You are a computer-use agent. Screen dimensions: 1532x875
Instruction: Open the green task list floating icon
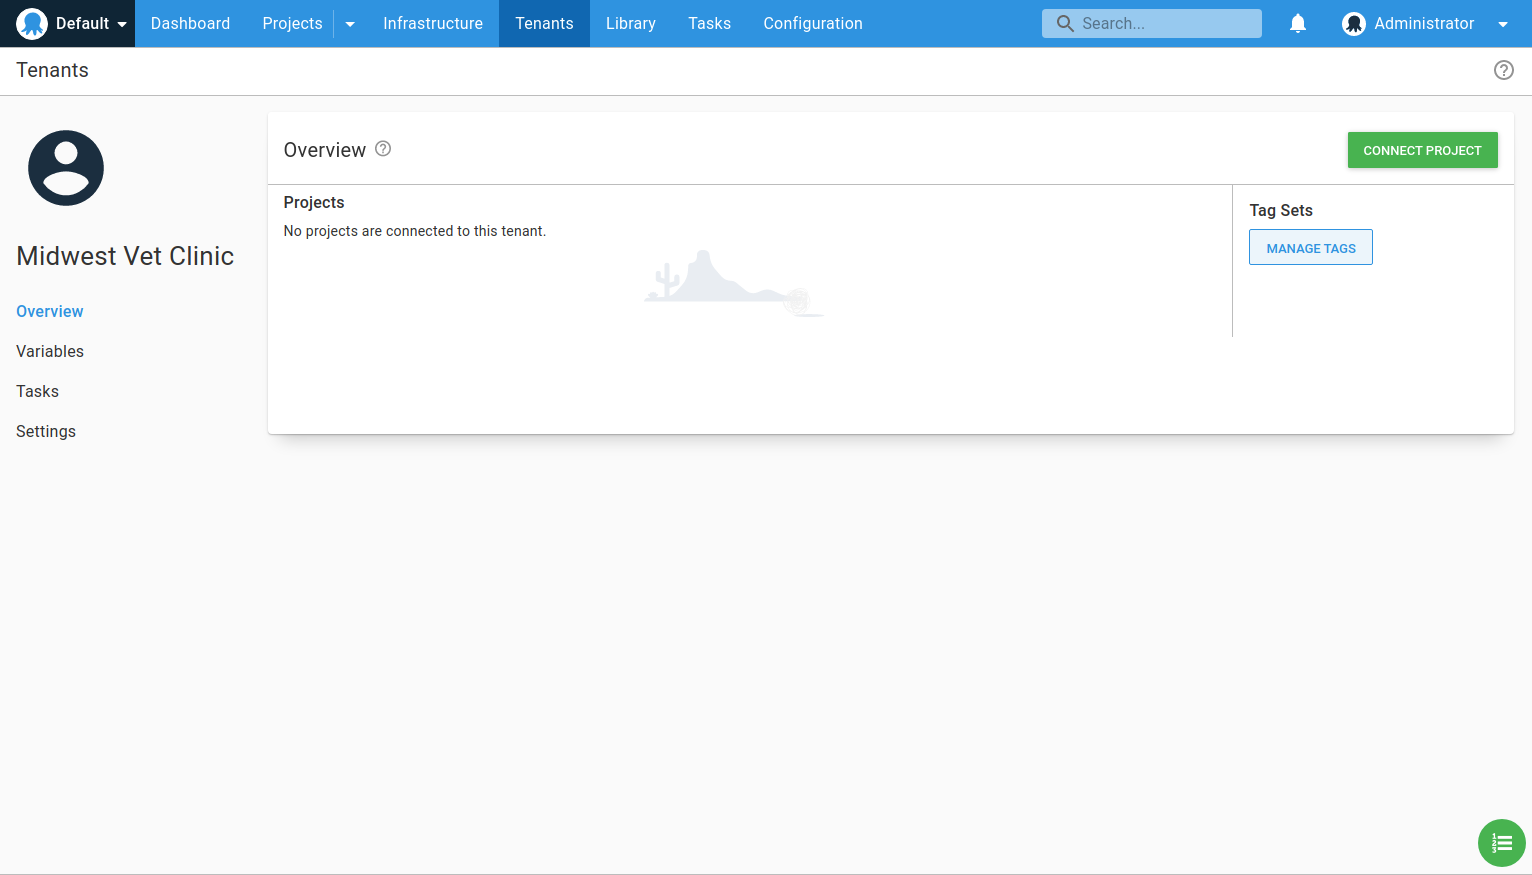(1502, 843)
